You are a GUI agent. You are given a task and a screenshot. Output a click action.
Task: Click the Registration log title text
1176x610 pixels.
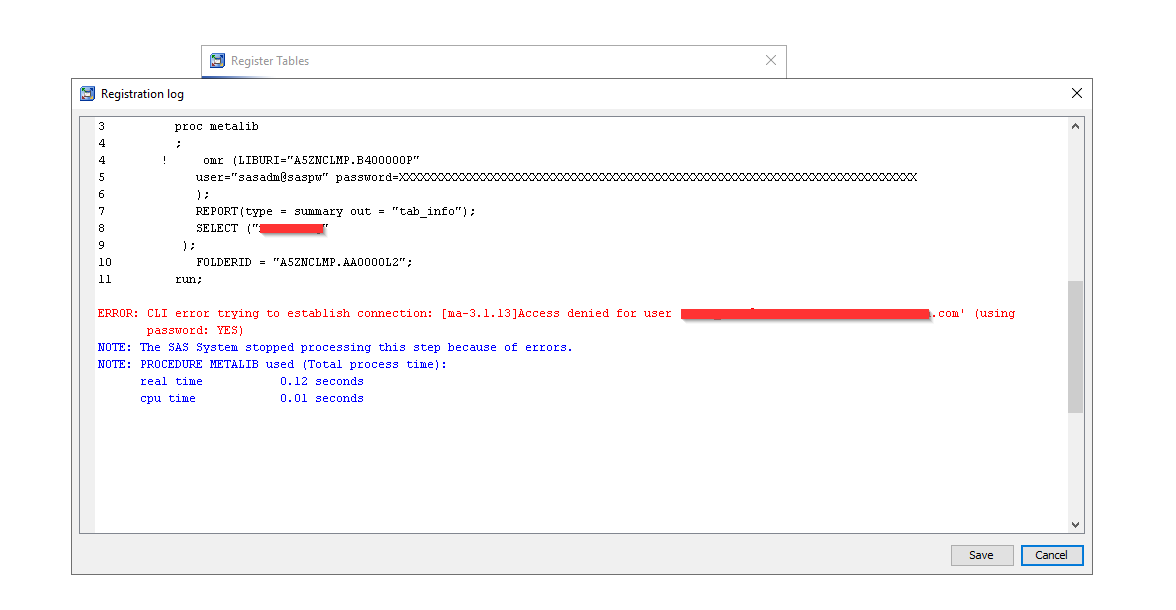click(141, 94)
